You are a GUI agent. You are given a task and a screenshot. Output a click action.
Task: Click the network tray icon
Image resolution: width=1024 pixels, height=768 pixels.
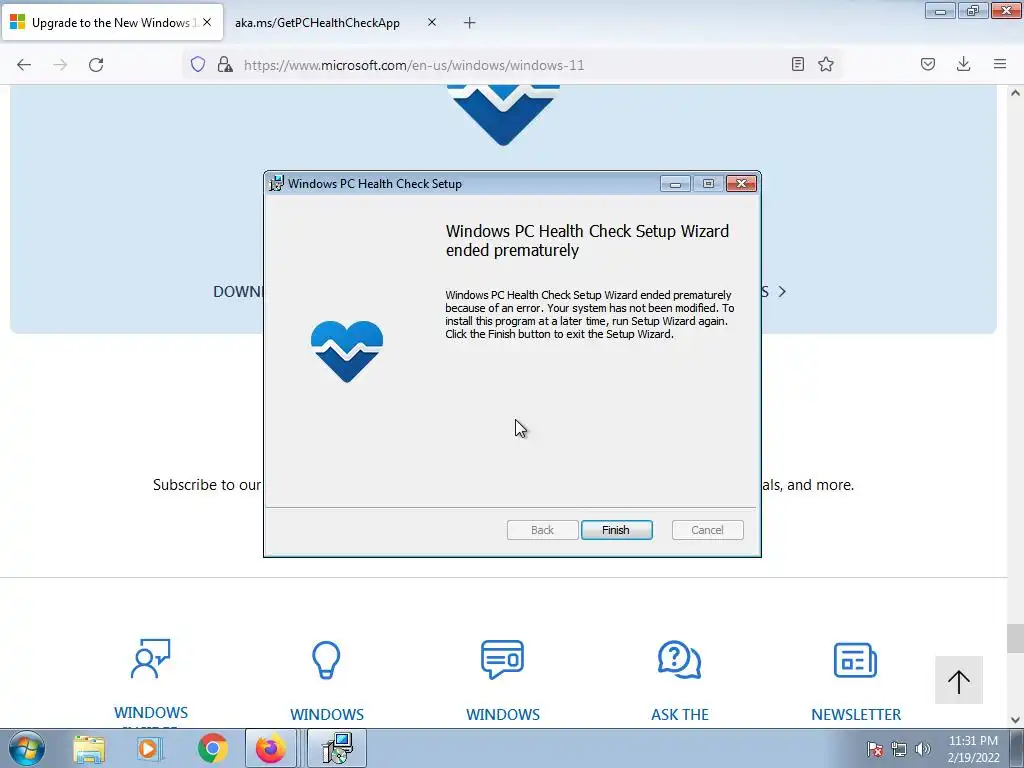point(899,748)
